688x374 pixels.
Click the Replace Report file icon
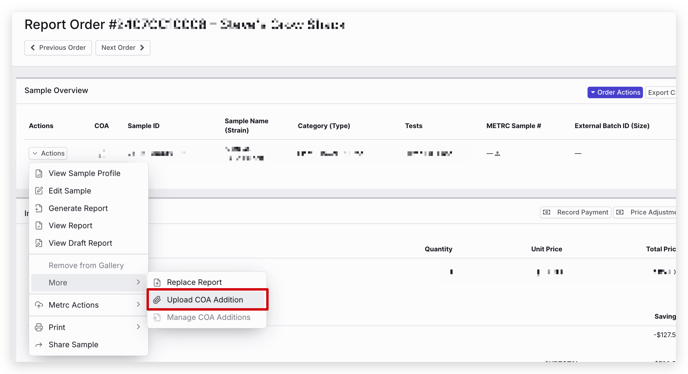(157, 282)
